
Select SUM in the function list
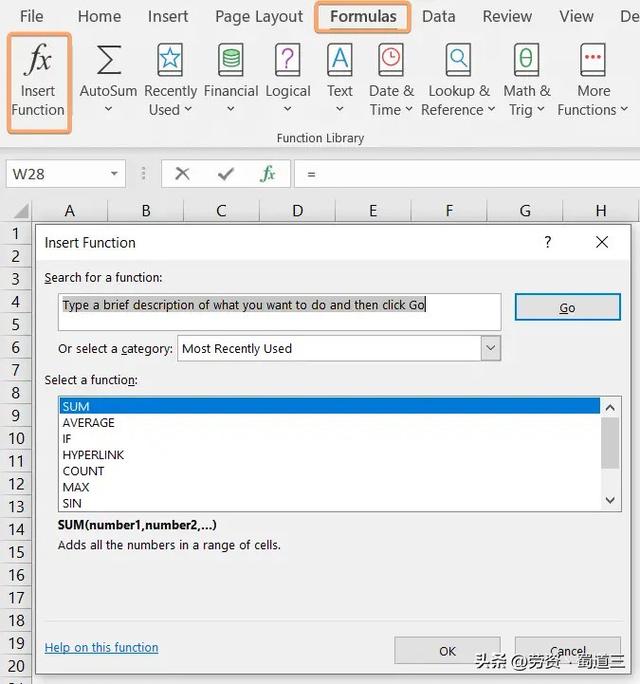[329, 406]
